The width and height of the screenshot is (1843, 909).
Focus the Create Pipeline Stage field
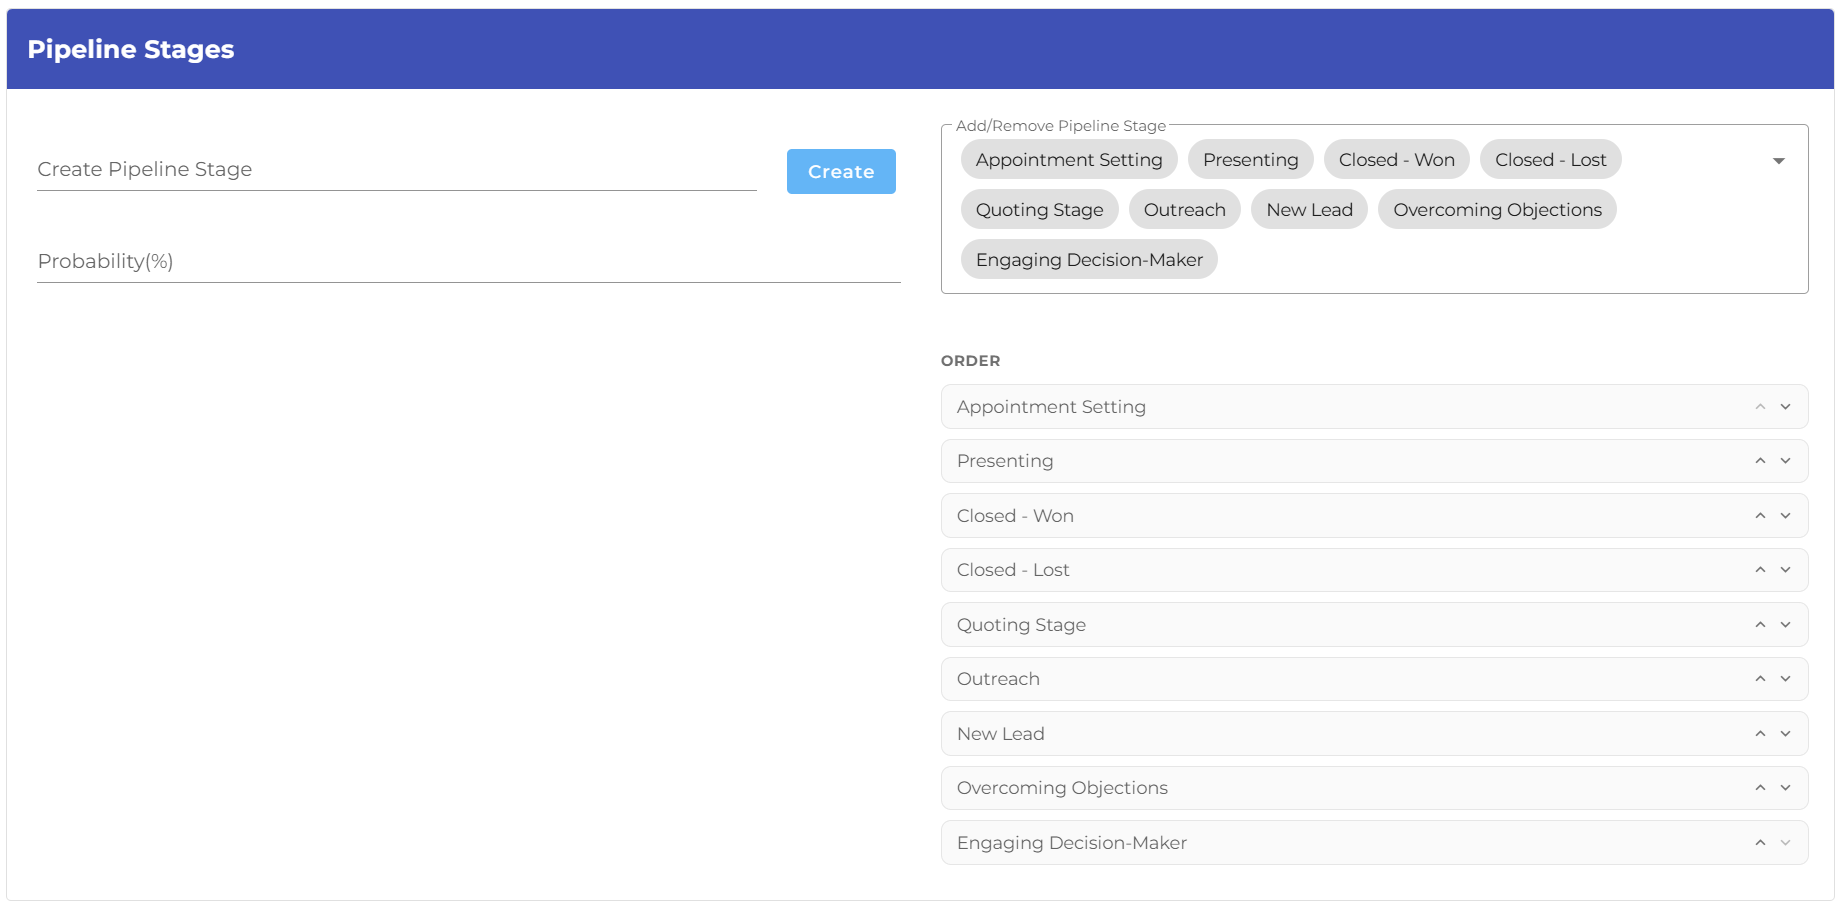coord(396,170)
